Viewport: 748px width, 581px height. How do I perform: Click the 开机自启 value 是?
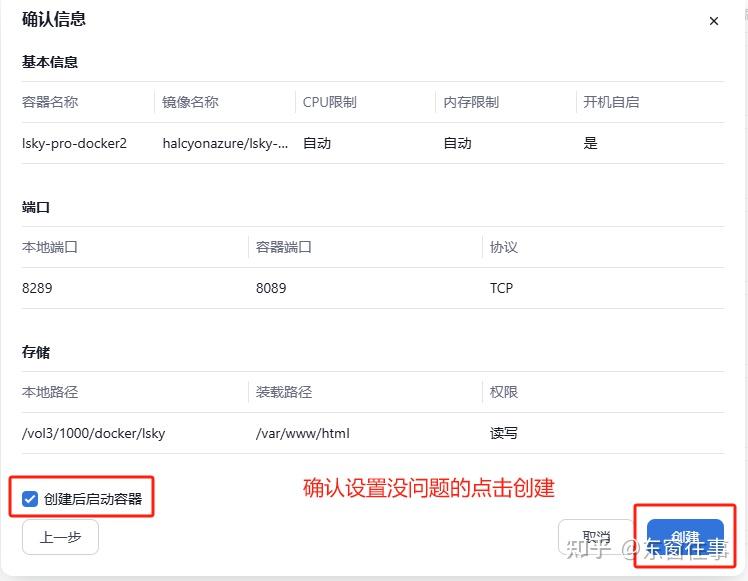[590, 143]
